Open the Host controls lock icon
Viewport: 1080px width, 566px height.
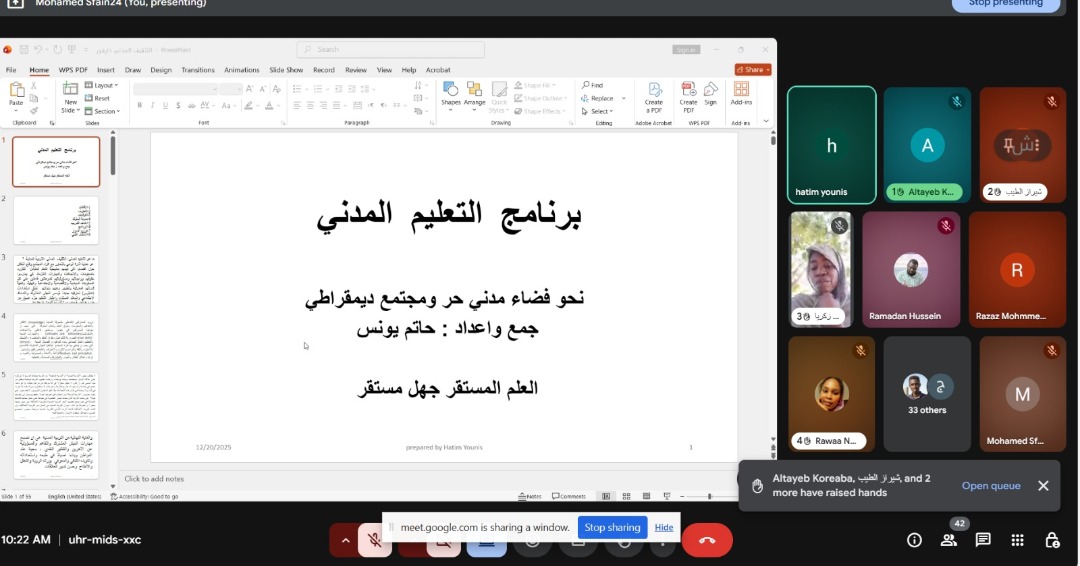point(1052,540)
